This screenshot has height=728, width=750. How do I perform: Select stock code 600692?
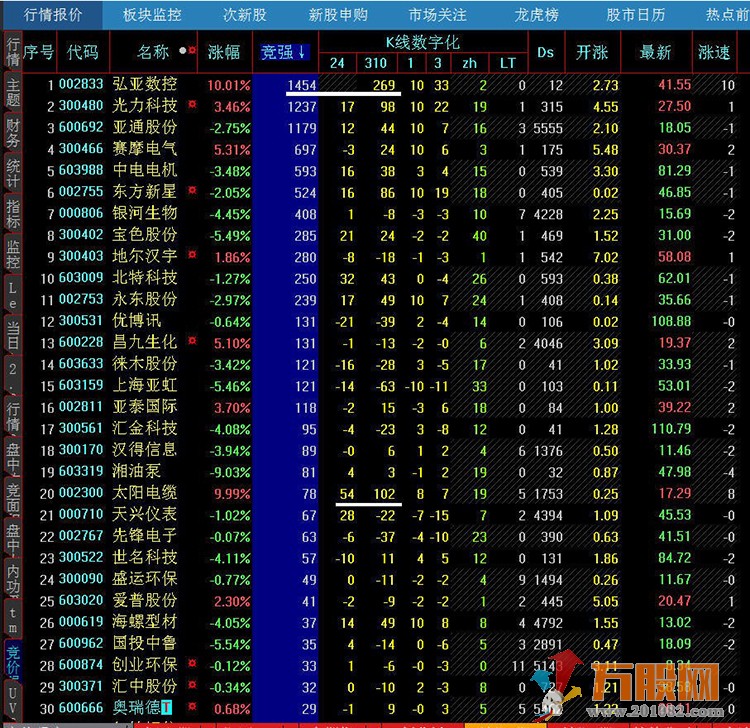[x=81, y=127]
